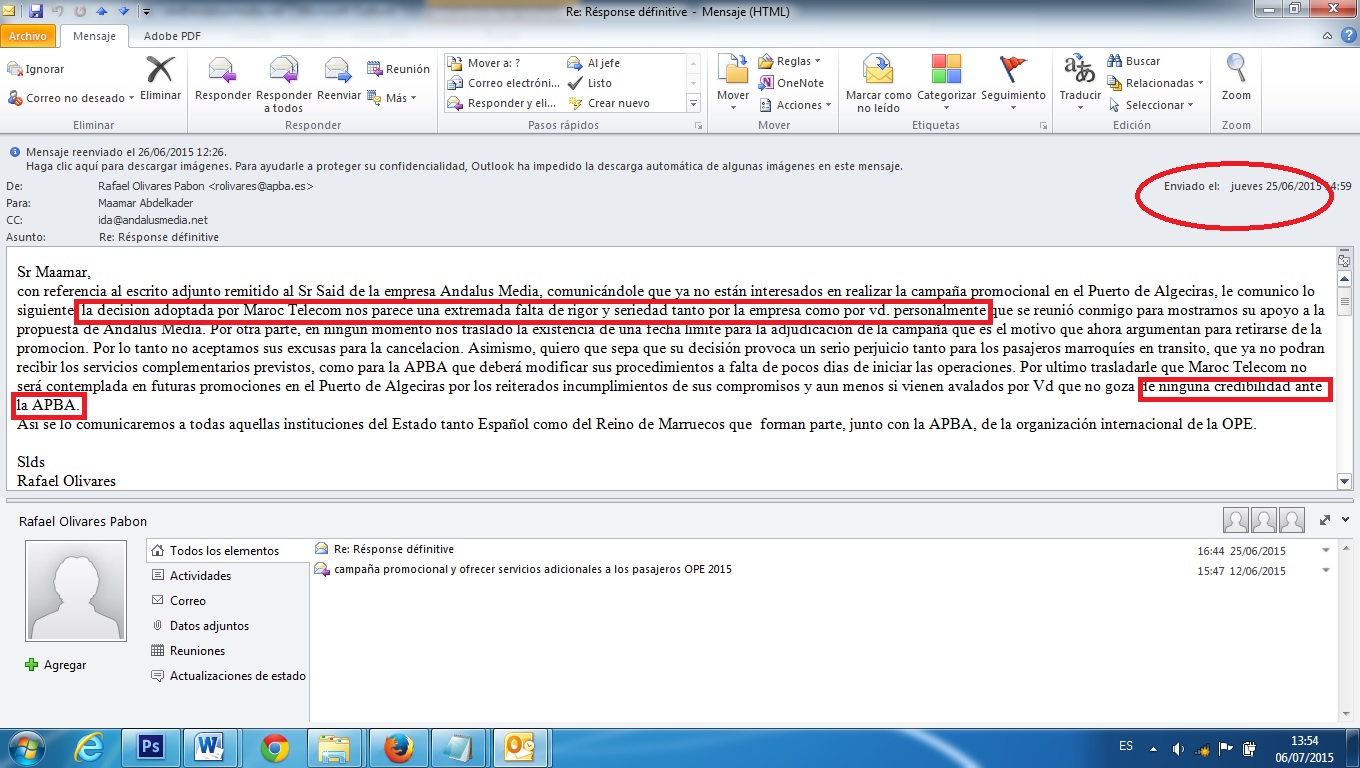Open the Reglas dropdown menu
The width and height of the screenshot is (1360, 768).
(790, 61)
